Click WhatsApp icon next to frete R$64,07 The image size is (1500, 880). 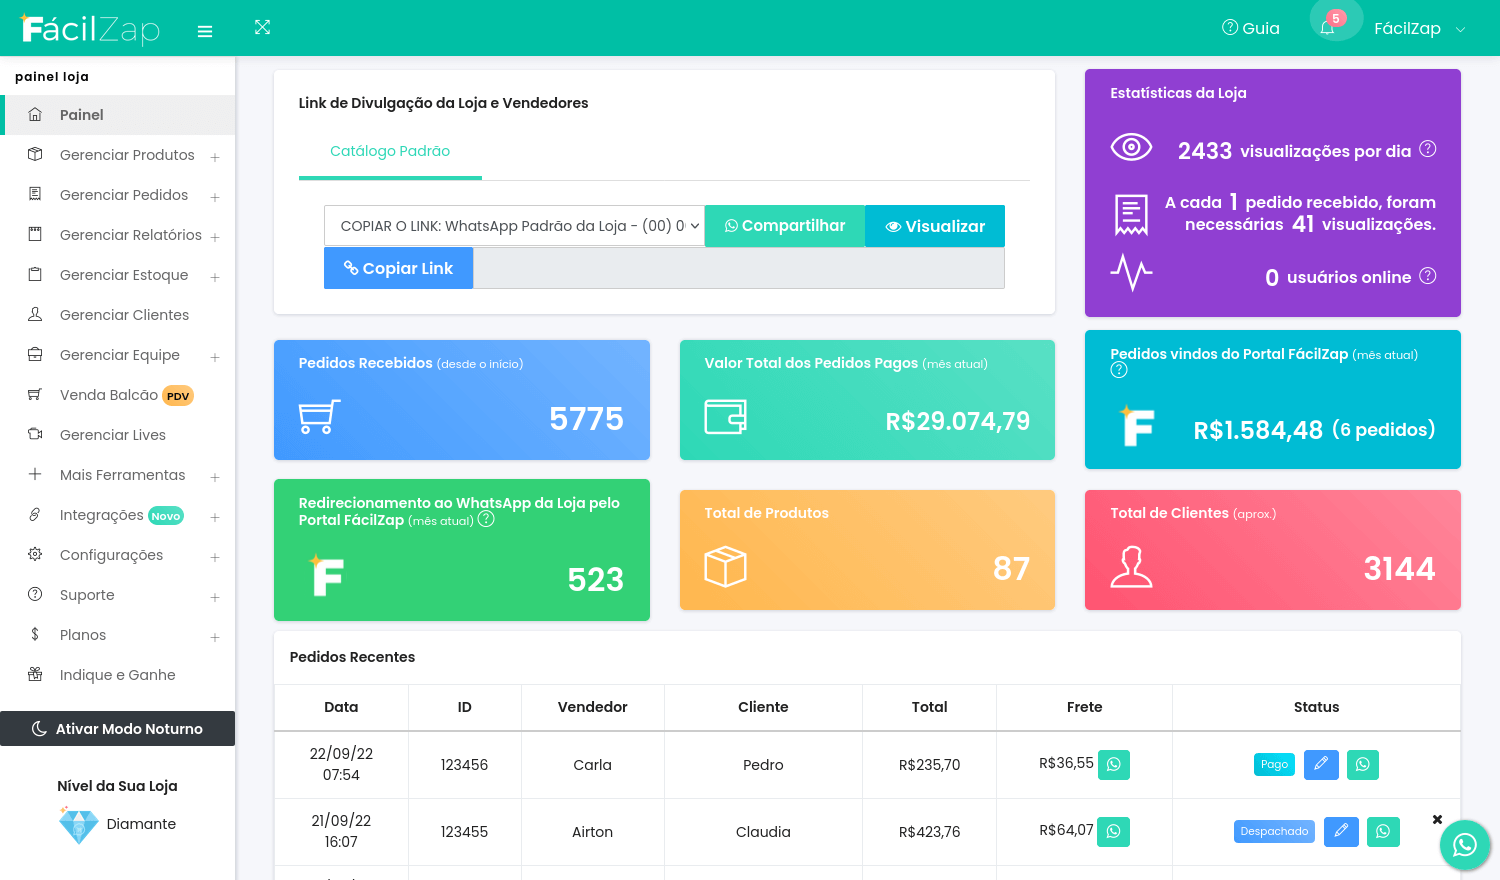pyautogui.click(x=1114, y=832)
